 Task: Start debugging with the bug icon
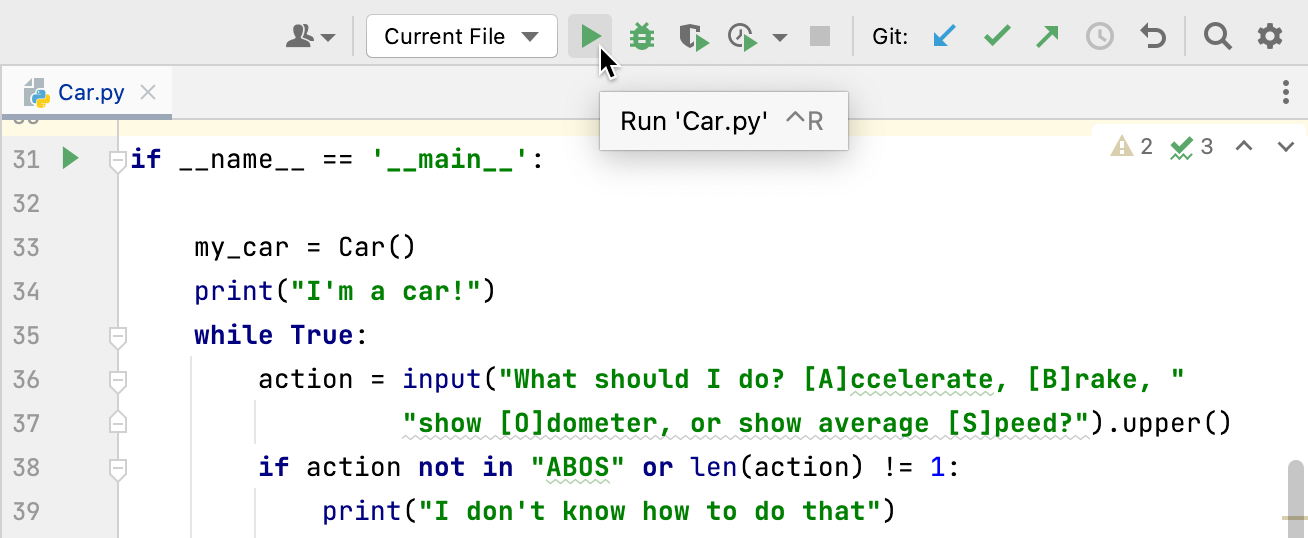pyautogui.click(x=641, y=37)
